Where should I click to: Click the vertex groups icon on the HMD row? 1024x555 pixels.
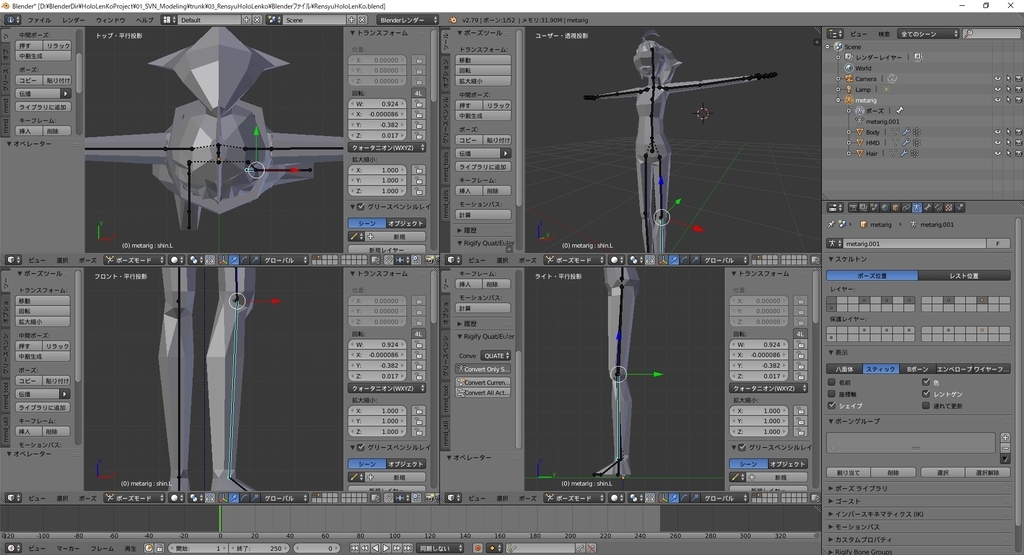point(916,142)
